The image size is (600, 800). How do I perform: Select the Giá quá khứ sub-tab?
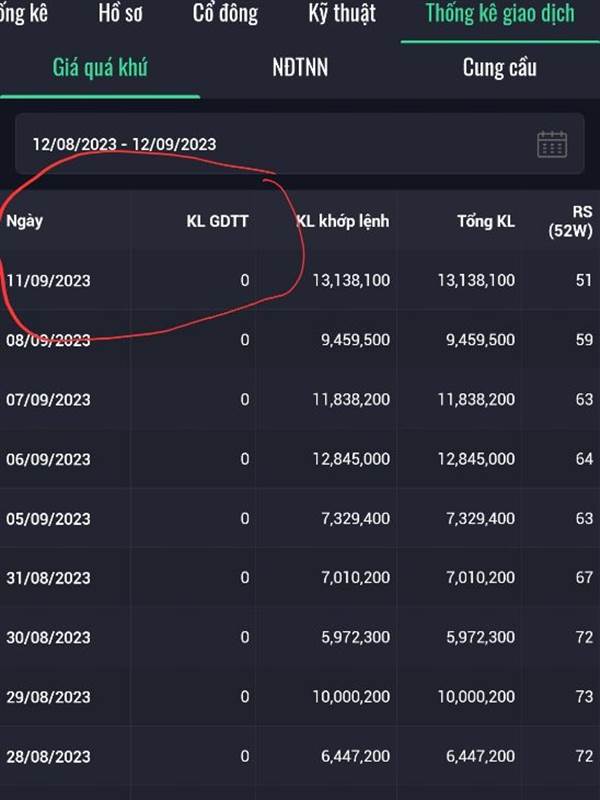click(x=100, y=68)
